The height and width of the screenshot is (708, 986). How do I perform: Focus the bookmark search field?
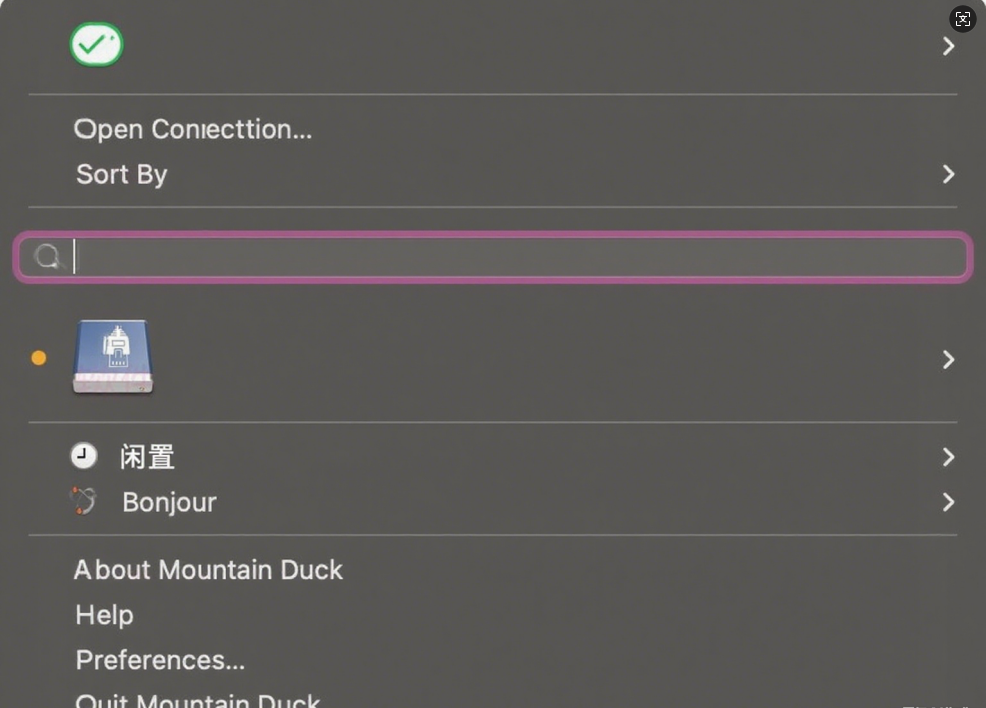(520, 258)
